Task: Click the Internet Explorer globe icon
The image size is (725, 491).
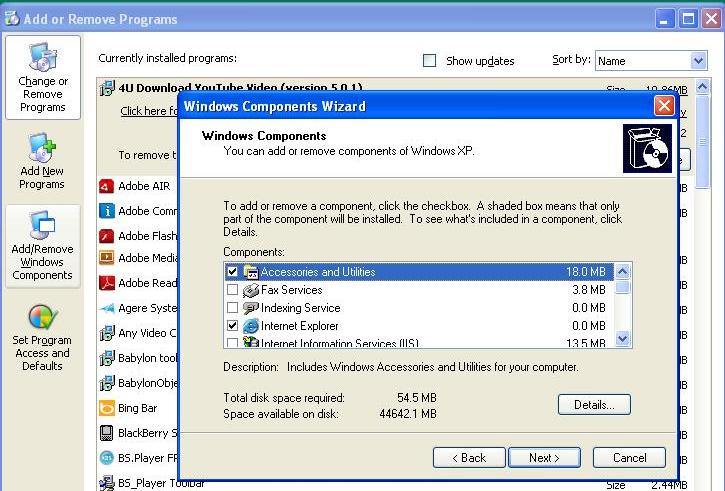Action: pyautogui.click(x=251, y=326)
